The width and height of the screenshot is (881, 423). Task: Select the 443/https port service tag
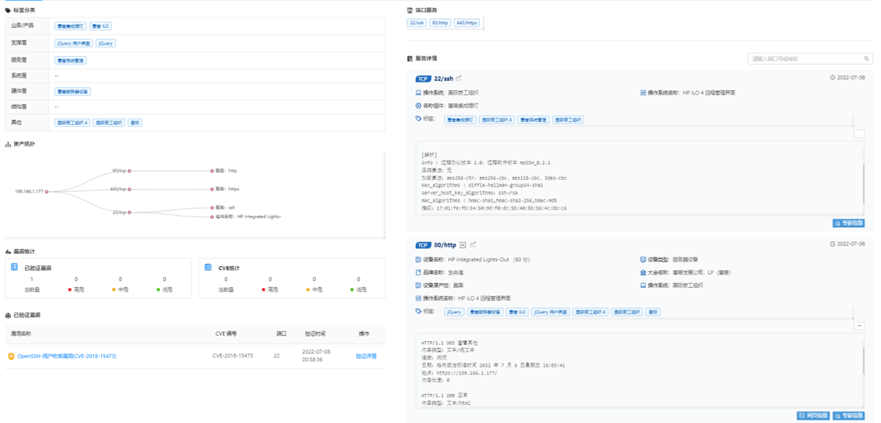click(x=466, y=22)
